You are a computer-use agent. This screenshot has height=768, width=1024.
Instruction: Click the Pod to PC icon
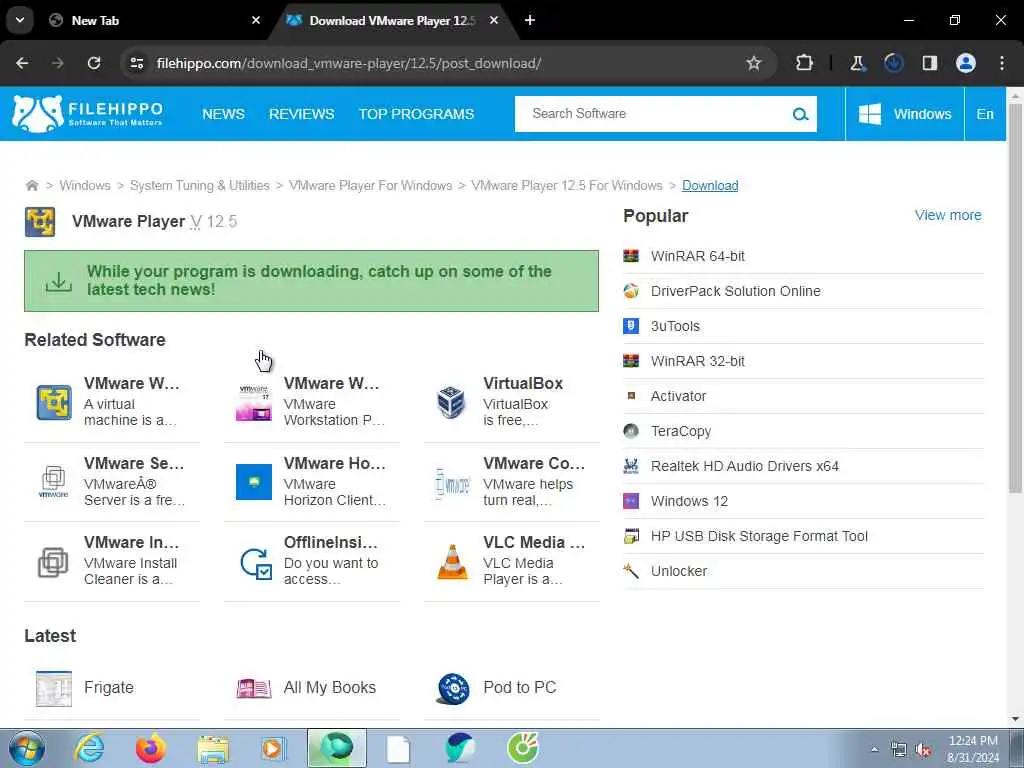(453, 688)
